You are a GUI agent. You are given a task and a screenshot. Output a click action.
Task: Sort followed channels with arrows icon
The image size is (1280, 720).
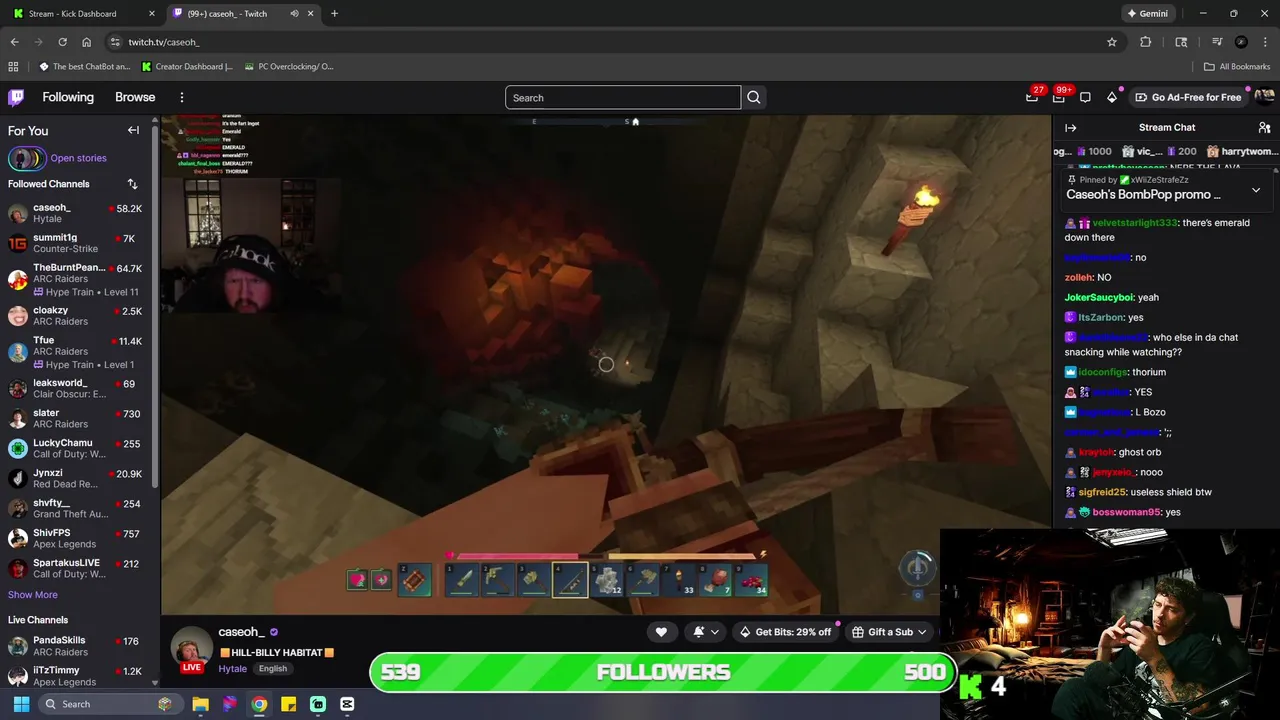[132, 184]
